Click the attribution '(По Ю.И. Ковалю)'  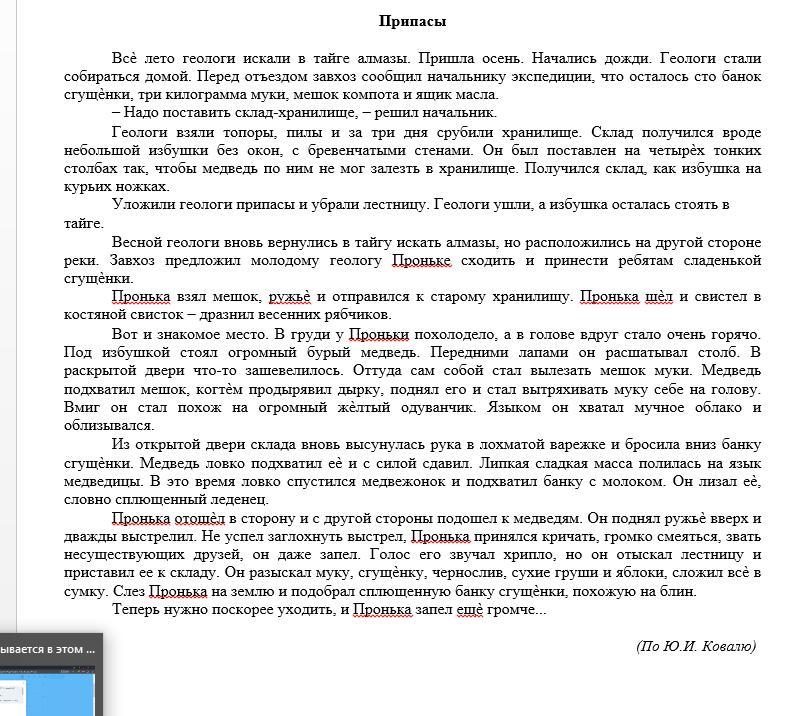pos(695,647)
